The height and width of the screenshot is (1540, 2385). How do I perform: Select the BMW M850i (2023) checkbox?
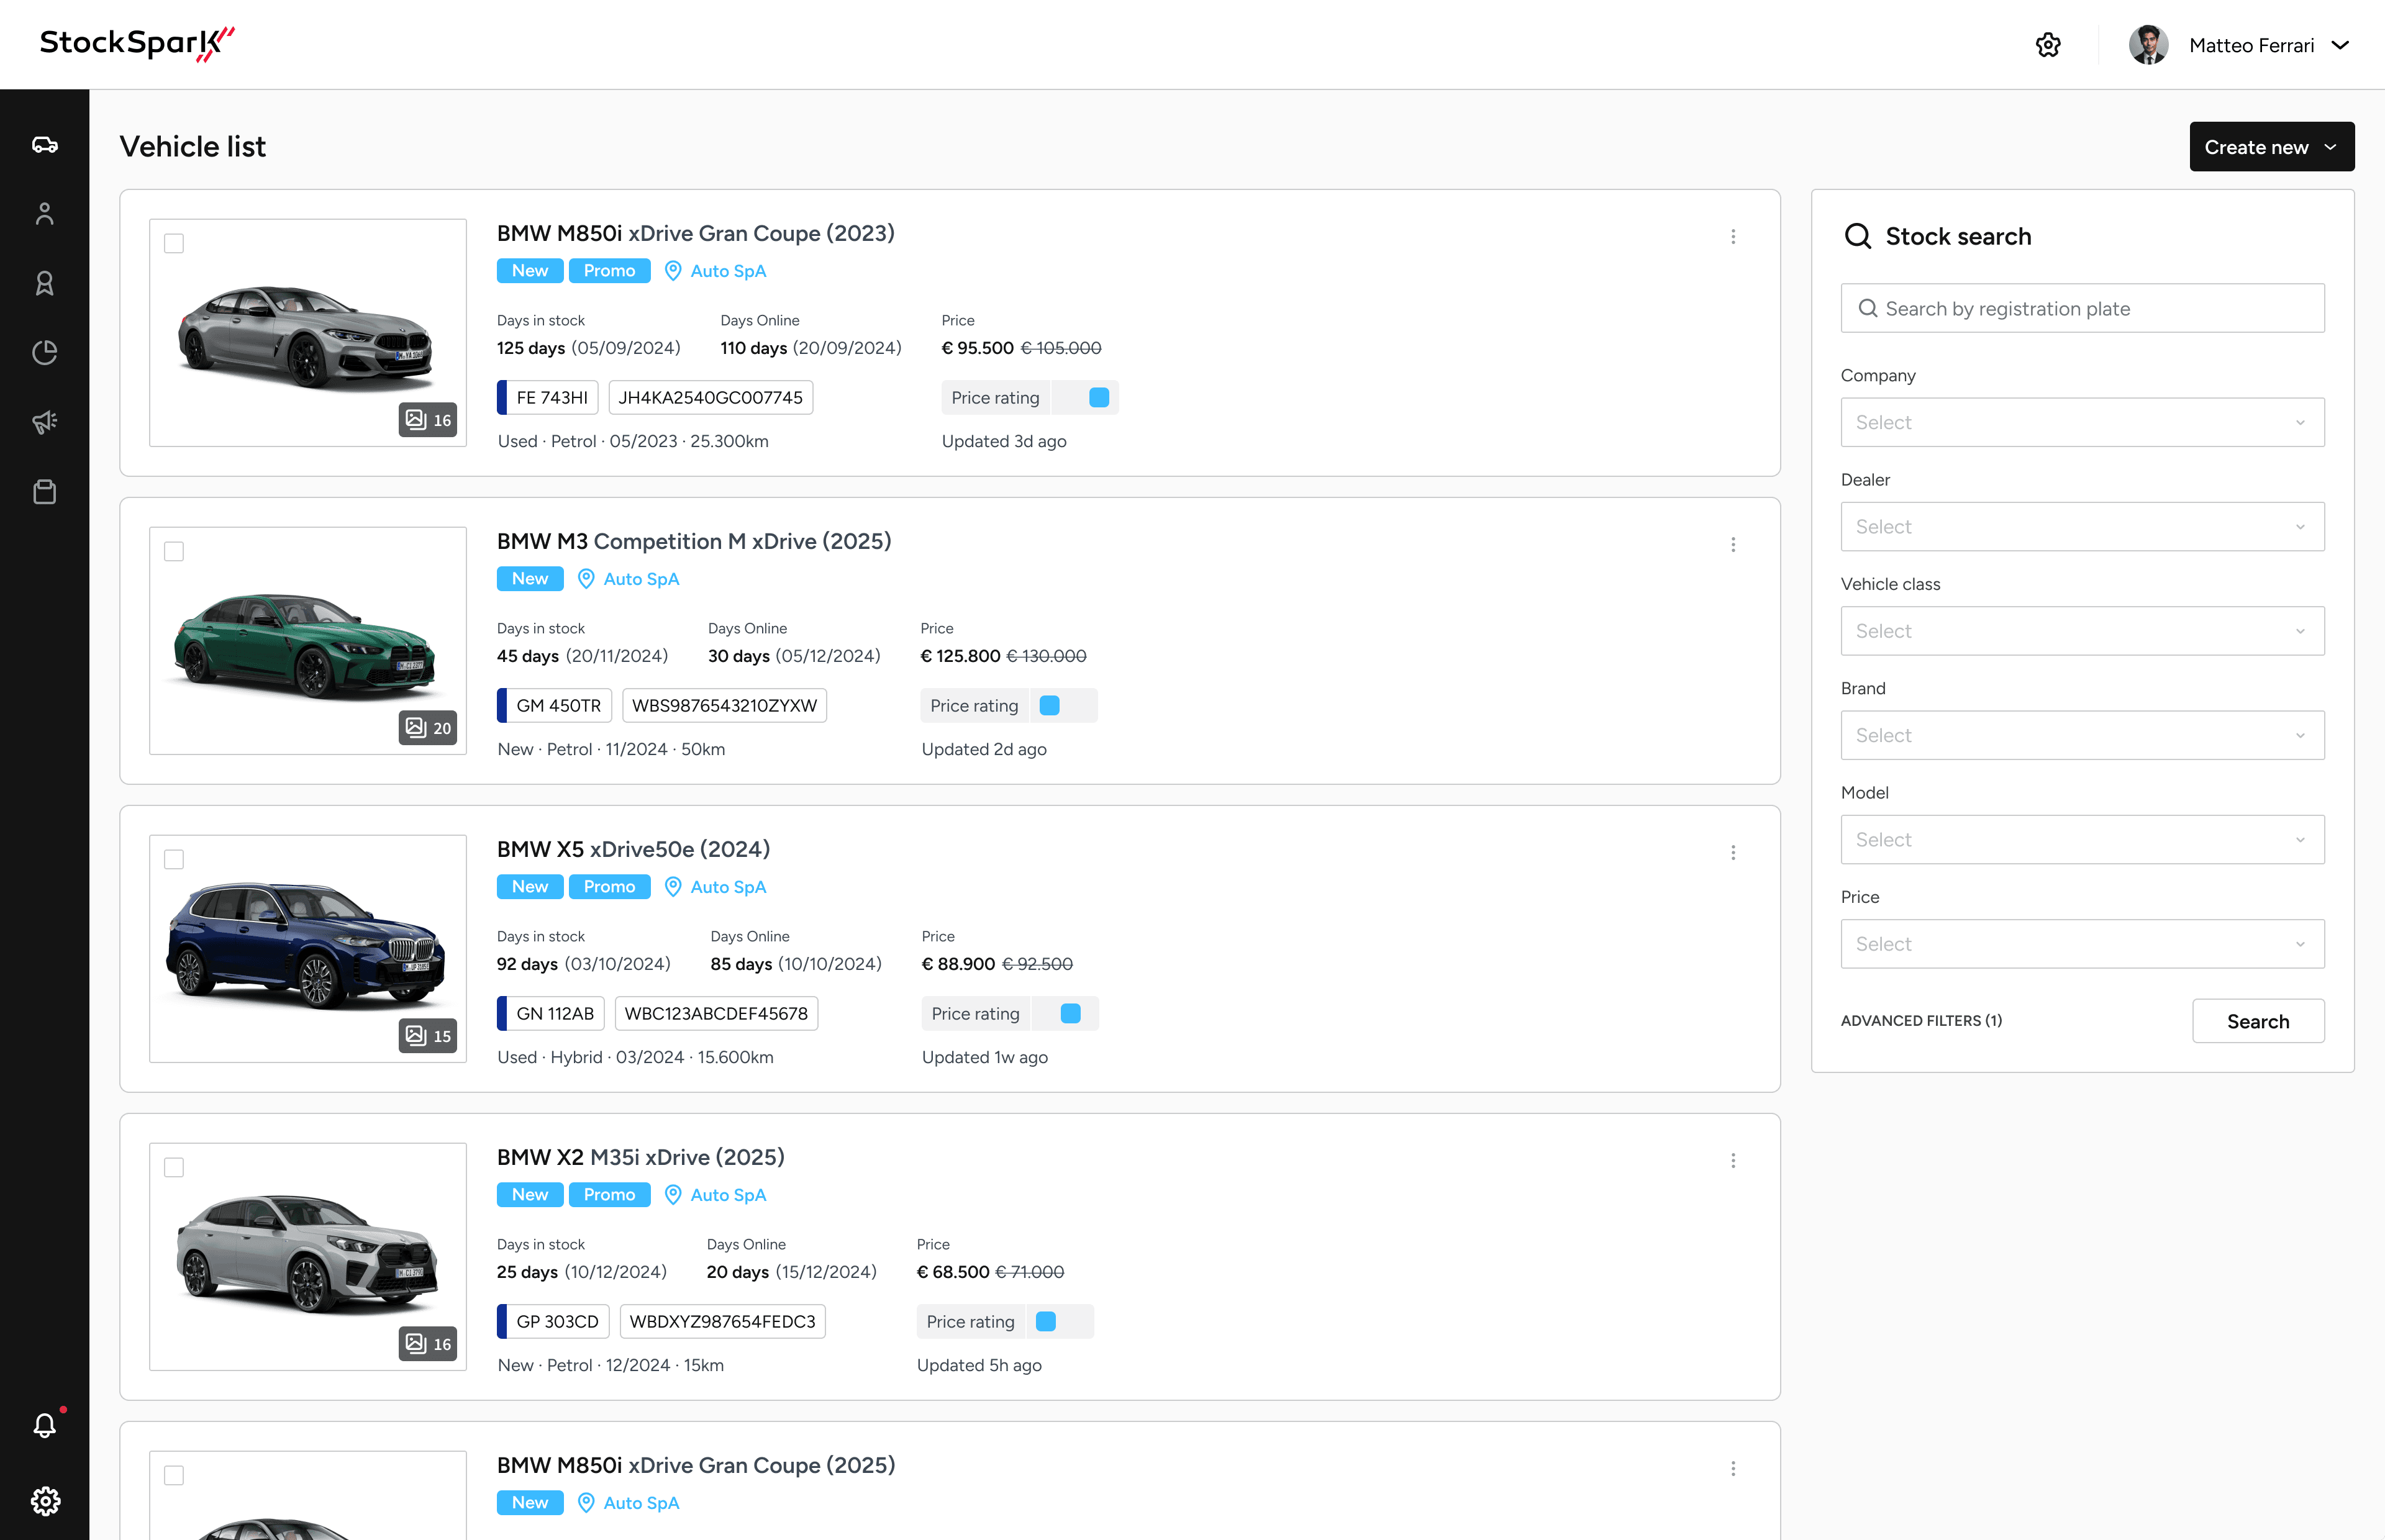[x=174, y=243]
